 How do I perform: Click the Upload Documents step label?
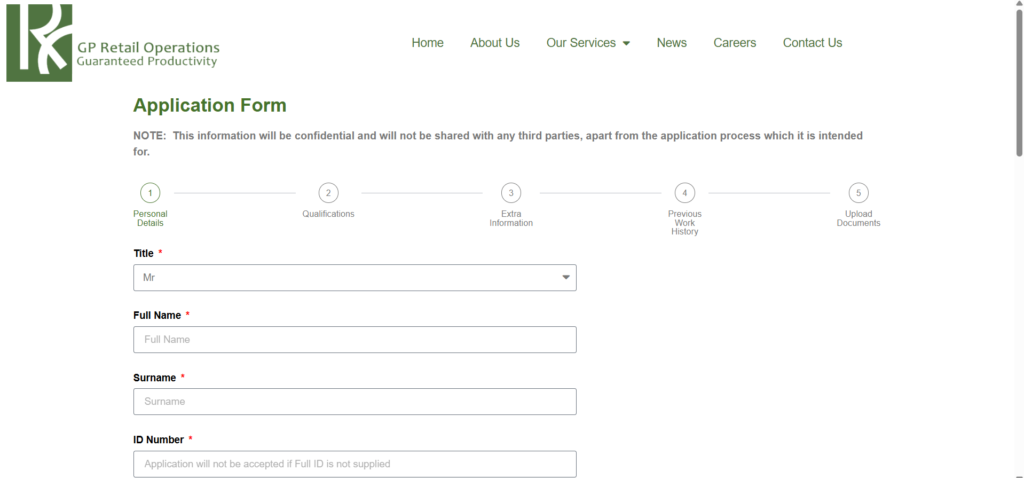click(858, 218)
